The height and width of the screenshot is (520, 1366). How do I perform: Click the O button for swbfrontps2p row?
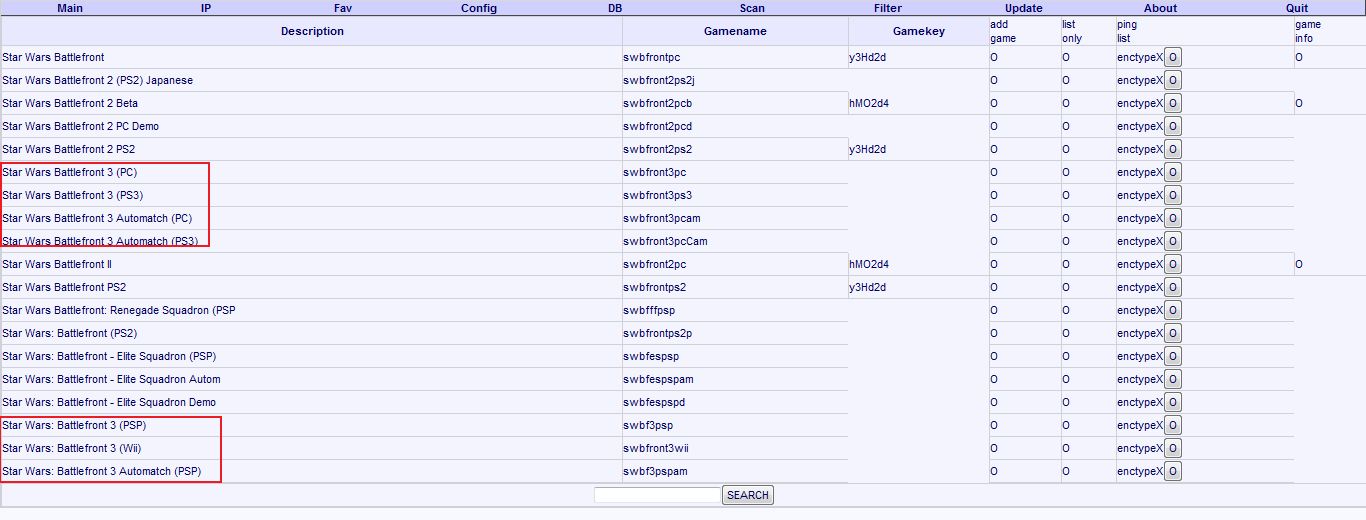[1172, 333]
